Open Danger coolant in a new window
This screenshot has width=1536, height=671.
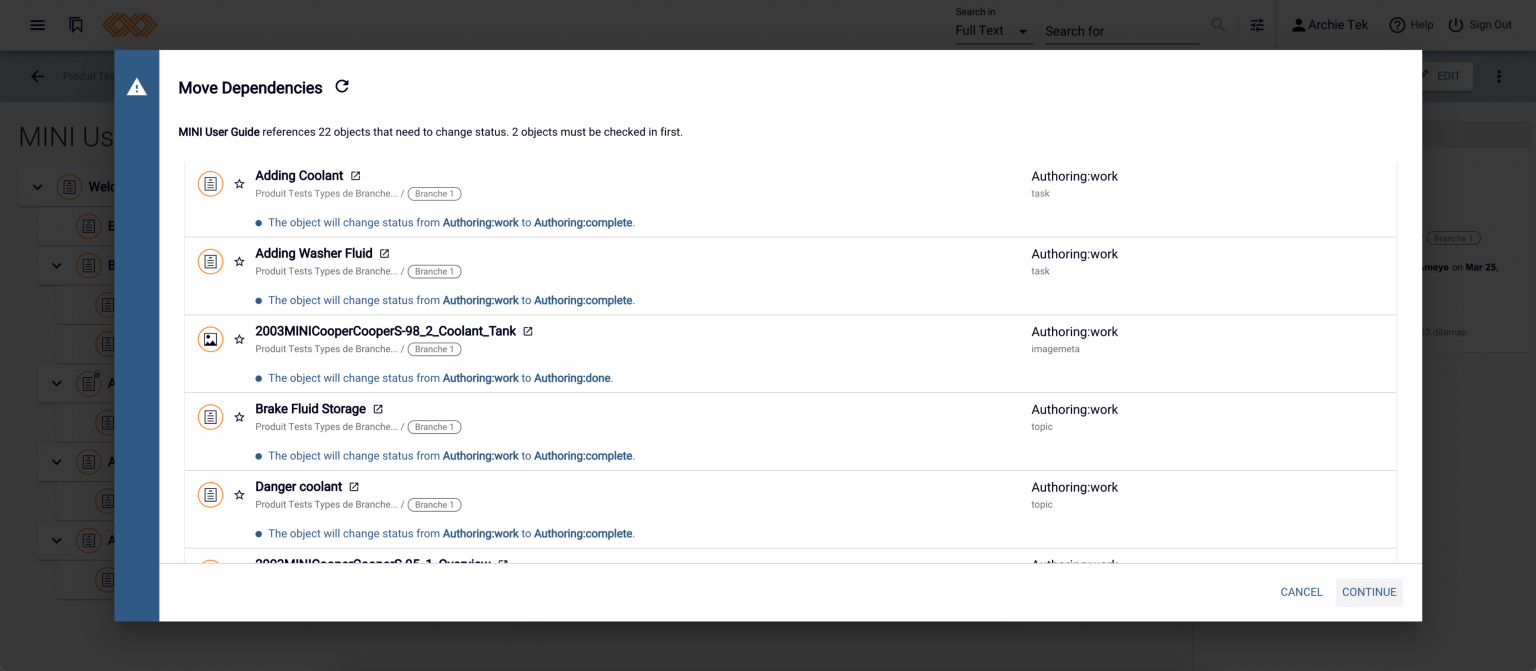click(354, 487)
